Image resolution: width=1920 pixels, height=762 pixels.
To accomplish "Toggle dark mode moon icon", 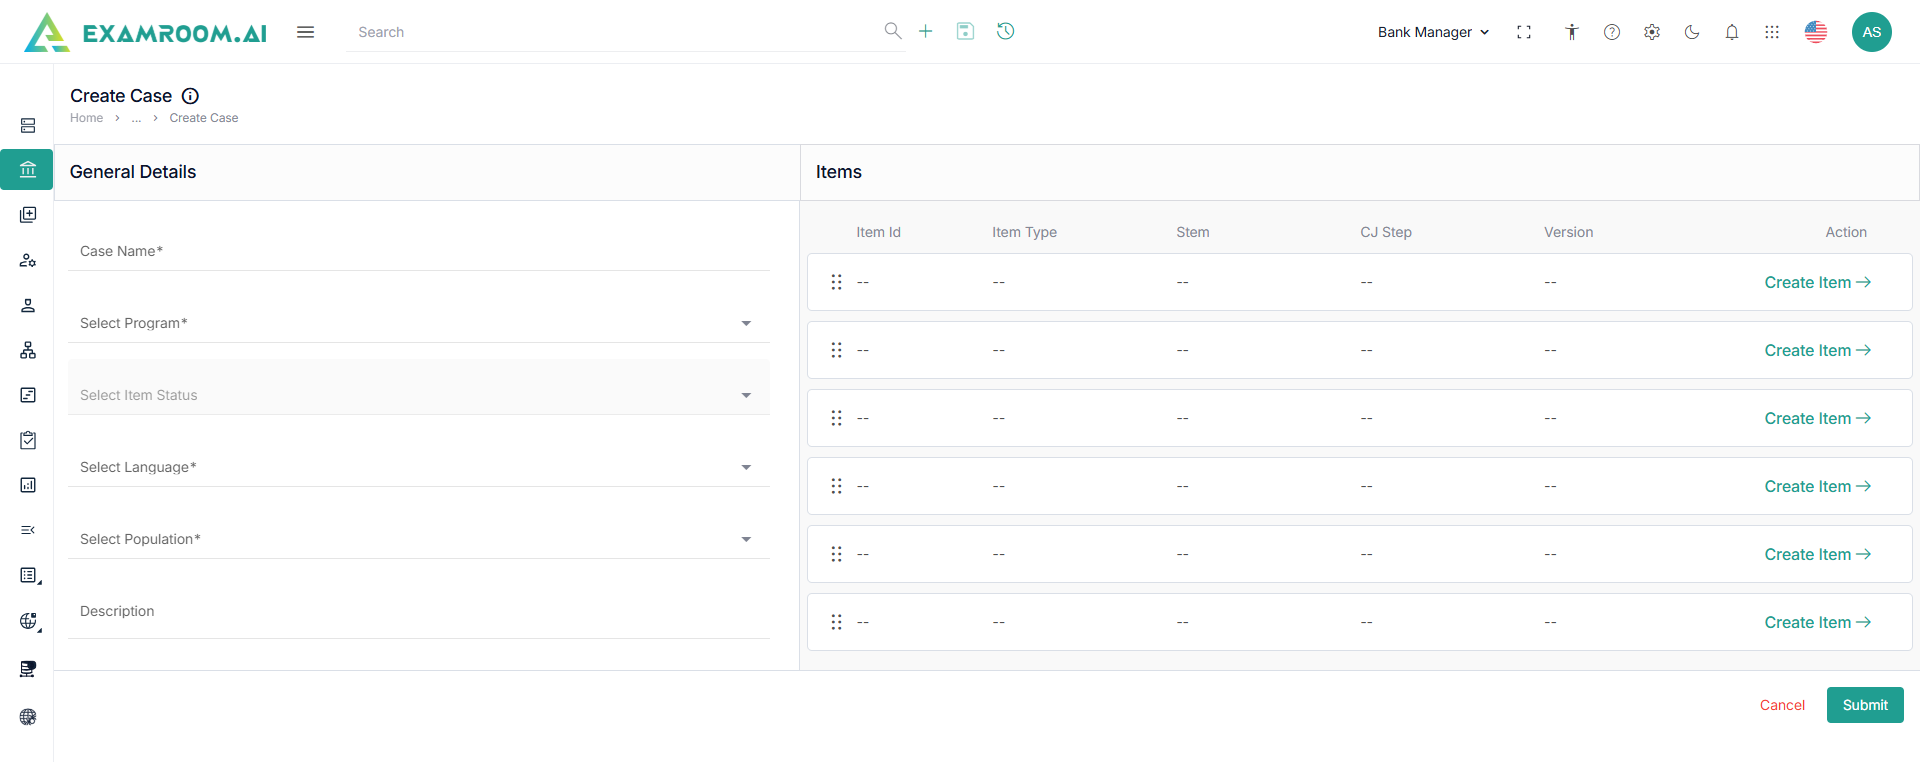I will pos(1692,32).
